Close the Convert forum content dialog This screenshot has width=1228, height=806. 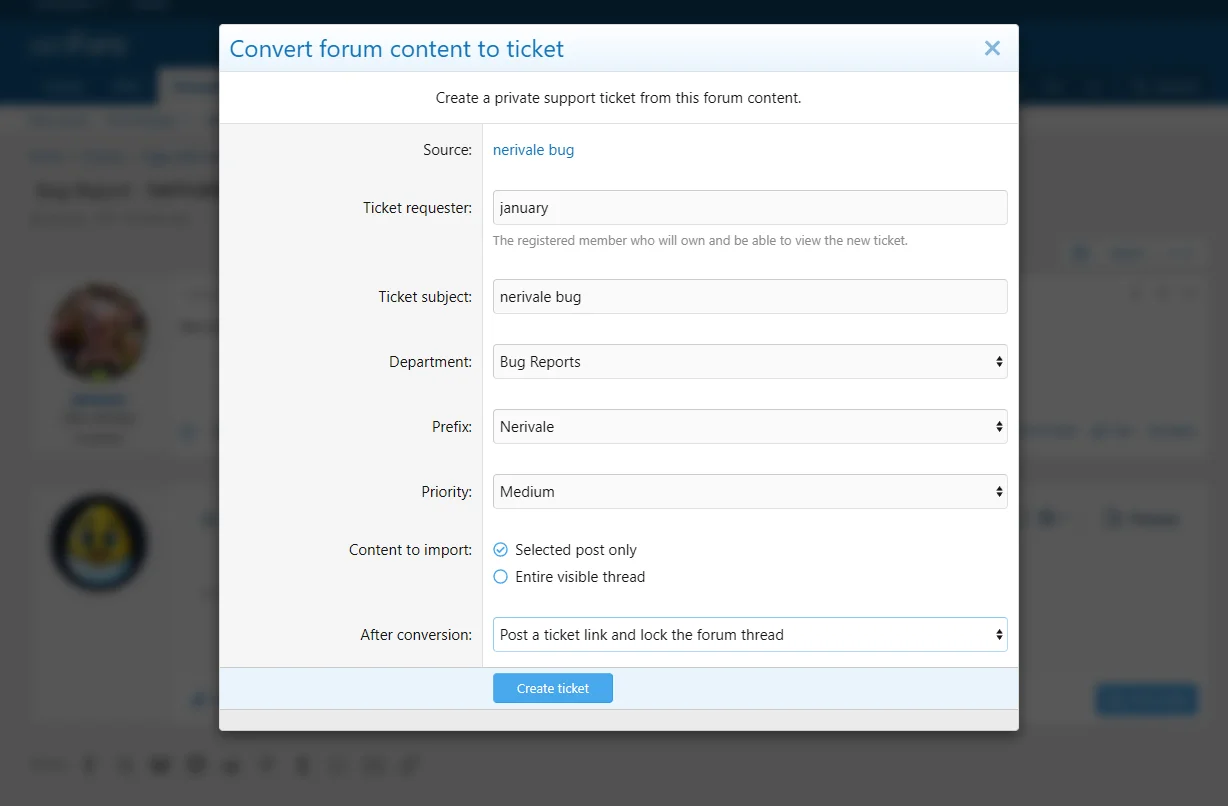(992, 48)
